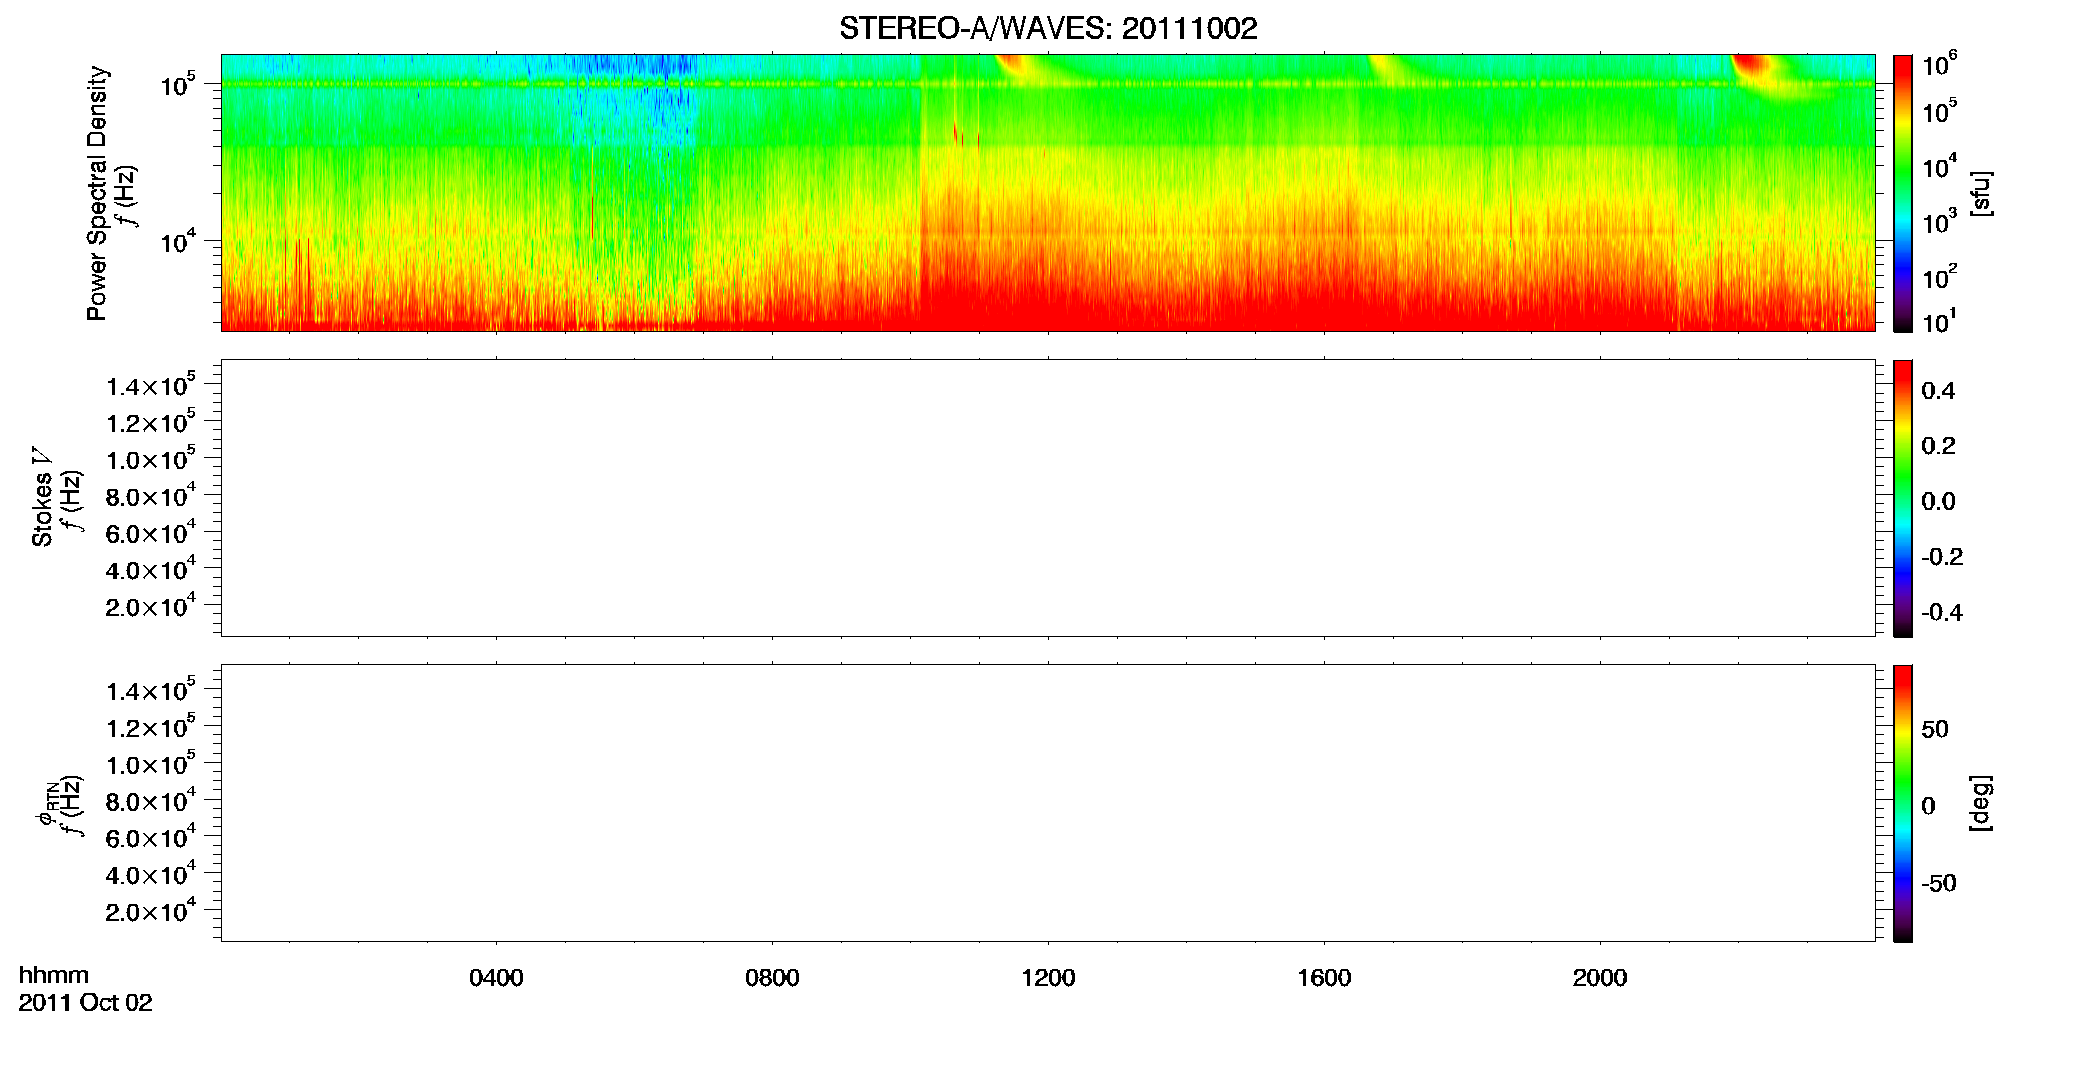Click the radio burst near 1650 at top
Screen dimensions: 2096x1080
(1385, 65)
